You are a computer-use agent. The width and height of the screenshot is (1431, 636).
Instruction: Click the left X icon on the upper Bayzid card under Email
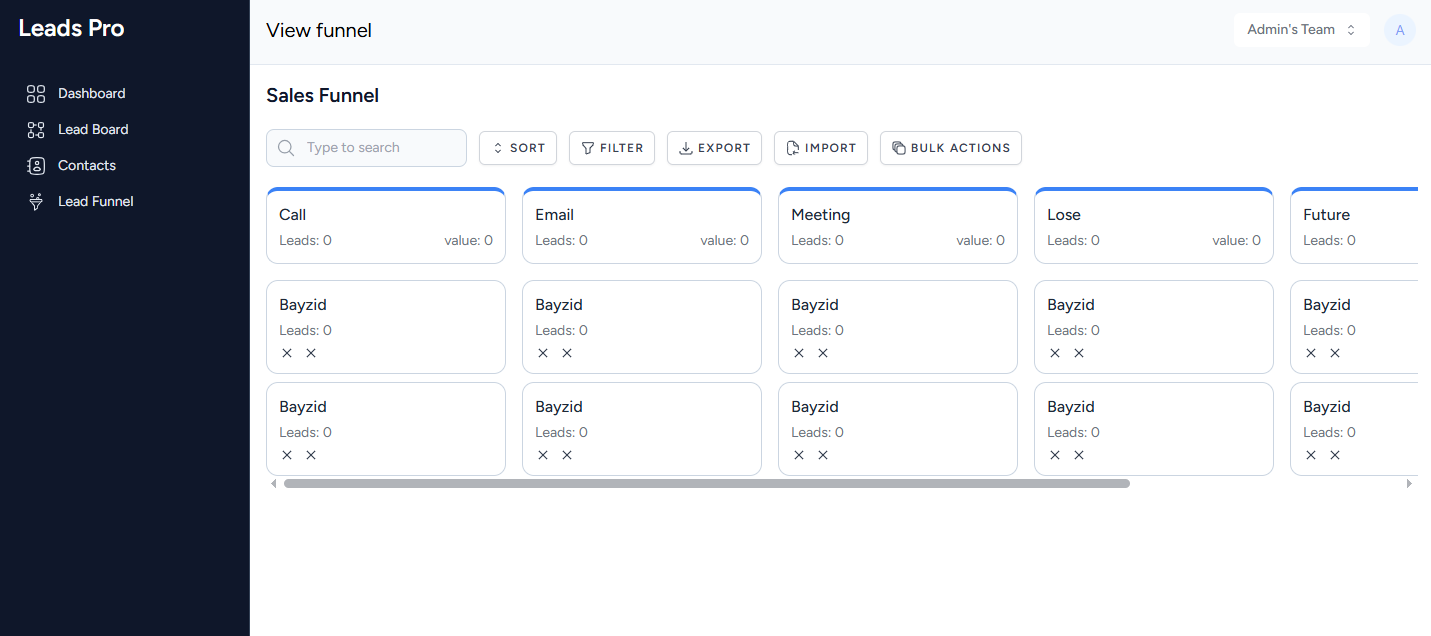coord(543,353)
